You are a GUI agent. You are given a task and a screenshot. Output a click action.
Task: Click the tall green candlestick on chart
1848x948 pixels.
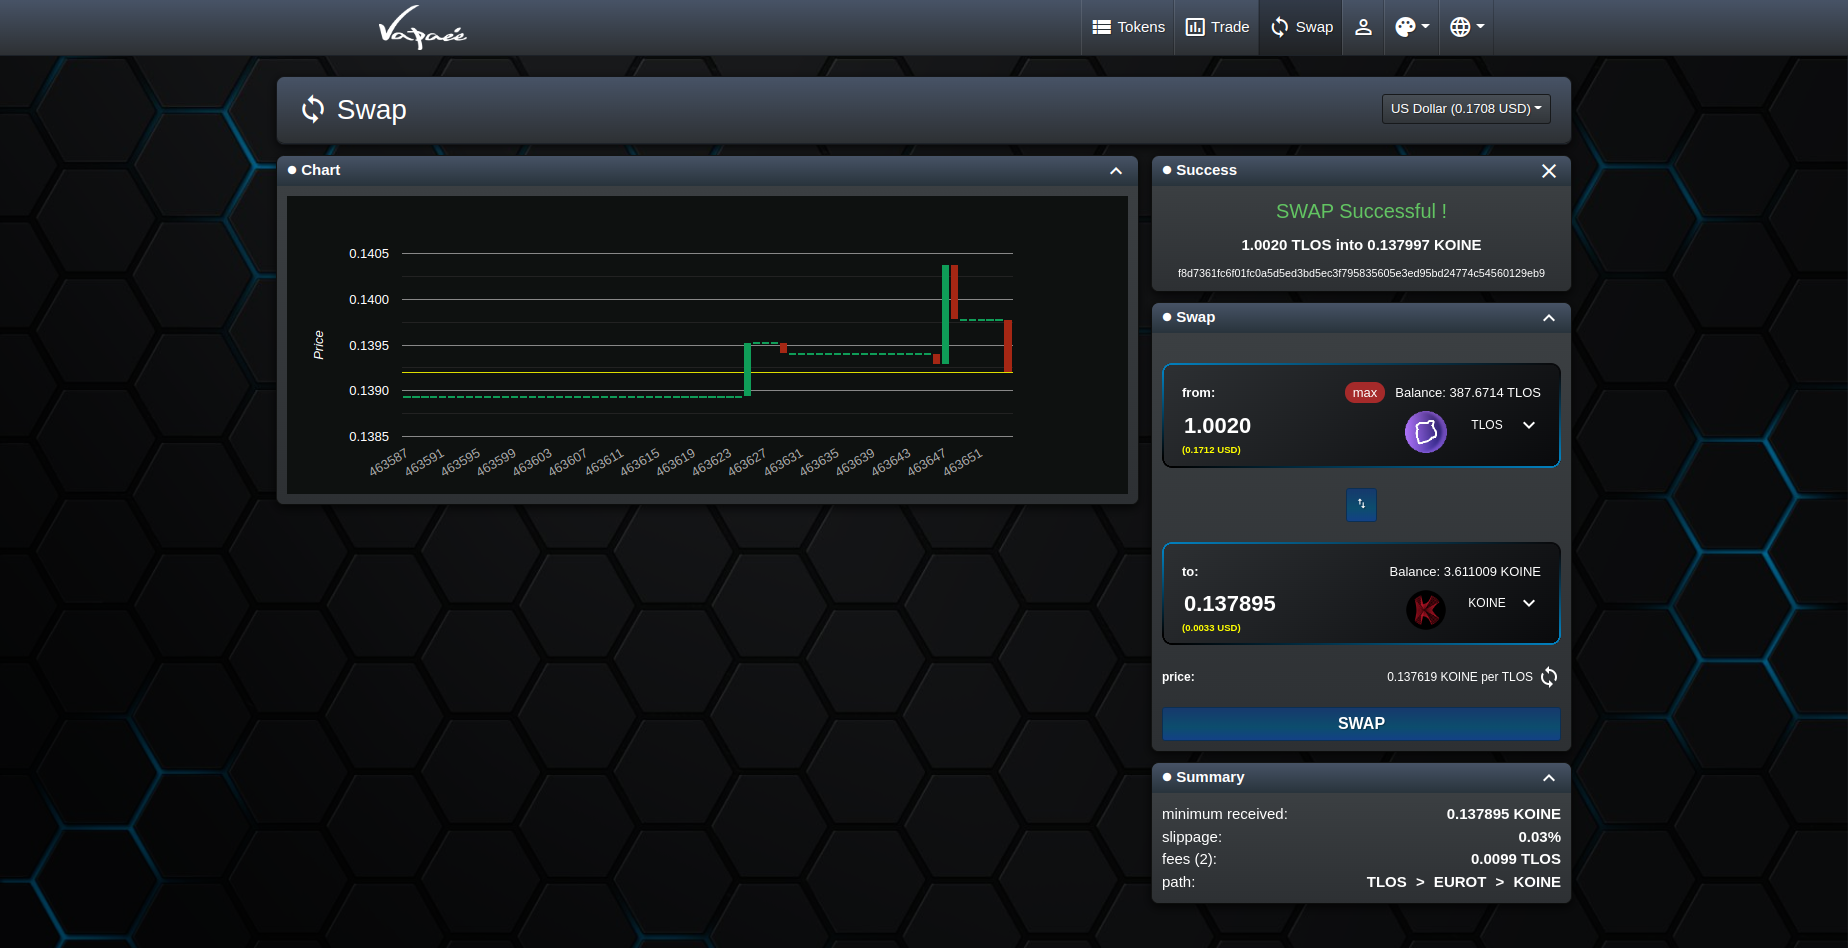[x=945, y=314]
